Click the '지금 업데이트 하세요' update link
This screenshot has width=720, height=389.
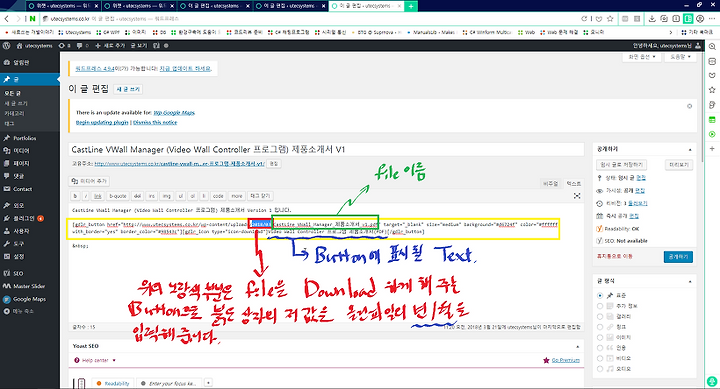click(185, 68)
